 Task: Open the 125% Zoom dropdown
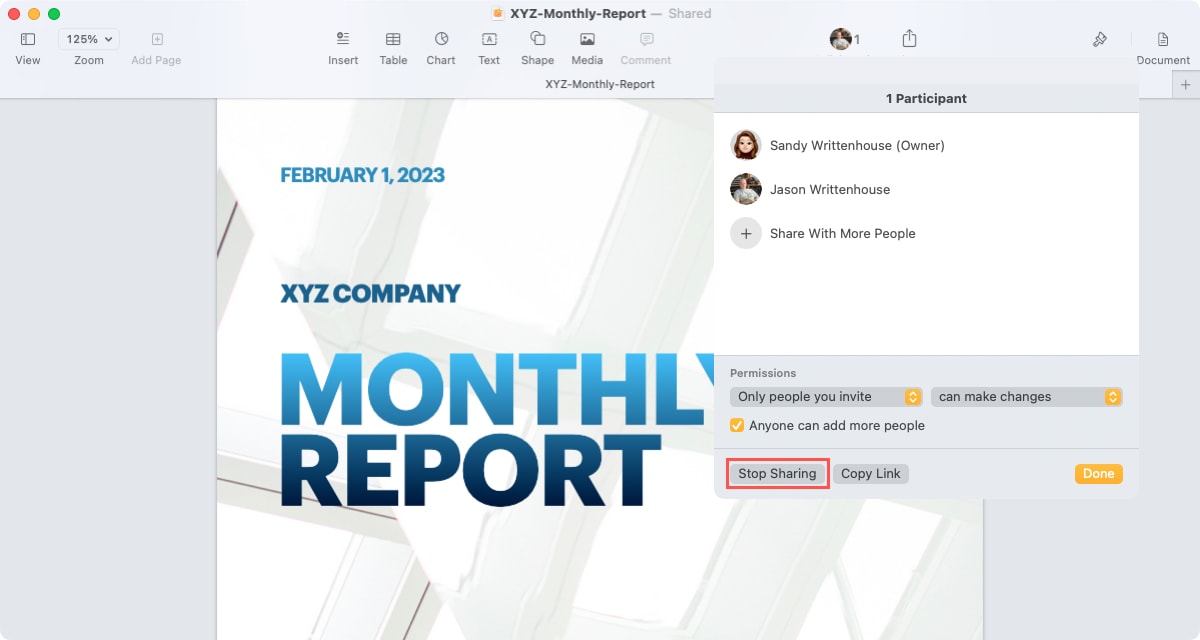89,39
